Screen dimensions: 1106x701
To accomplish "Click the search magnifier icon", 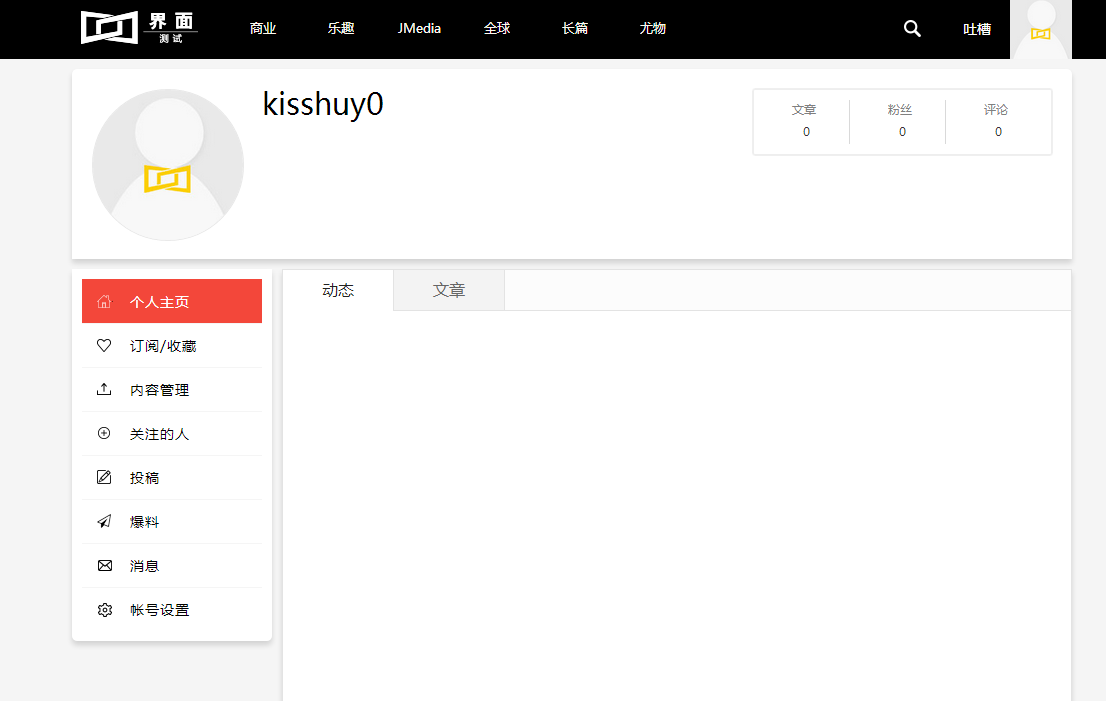I will coord(912,29).
